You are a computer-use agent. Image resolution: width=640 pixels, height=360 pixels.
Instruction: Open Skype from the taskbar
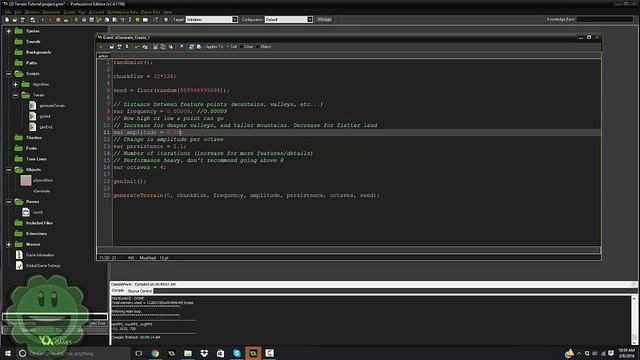(237, 353)
